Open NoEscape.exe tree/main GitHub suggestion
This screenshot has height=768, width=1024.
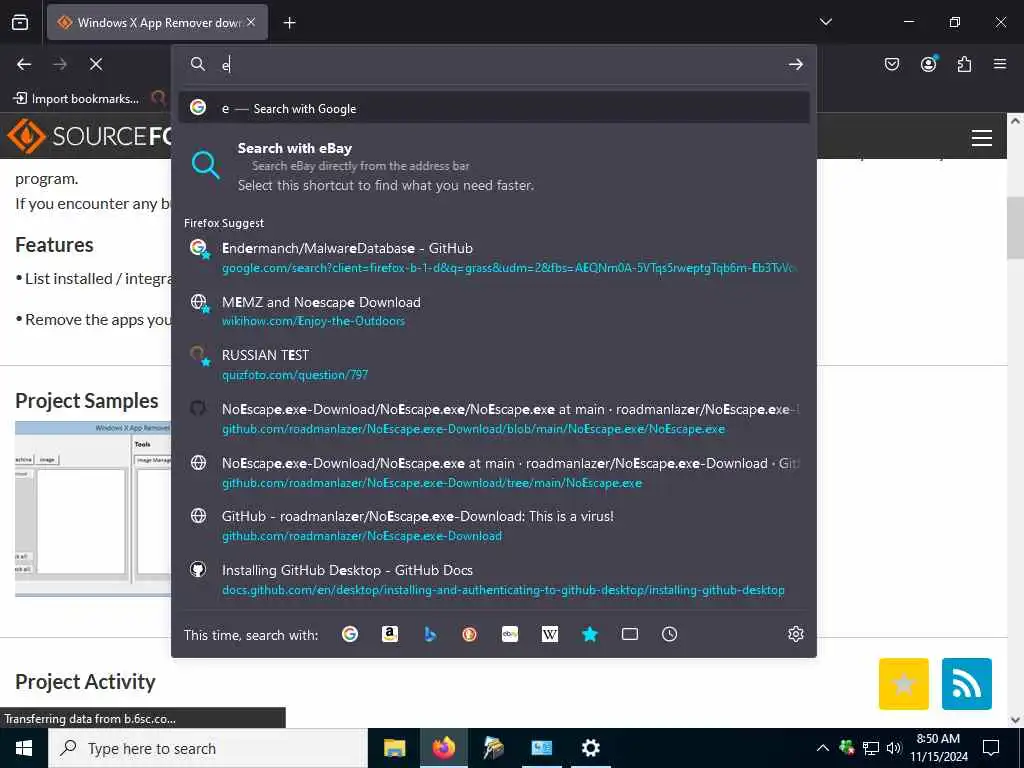tap(494, 473)
